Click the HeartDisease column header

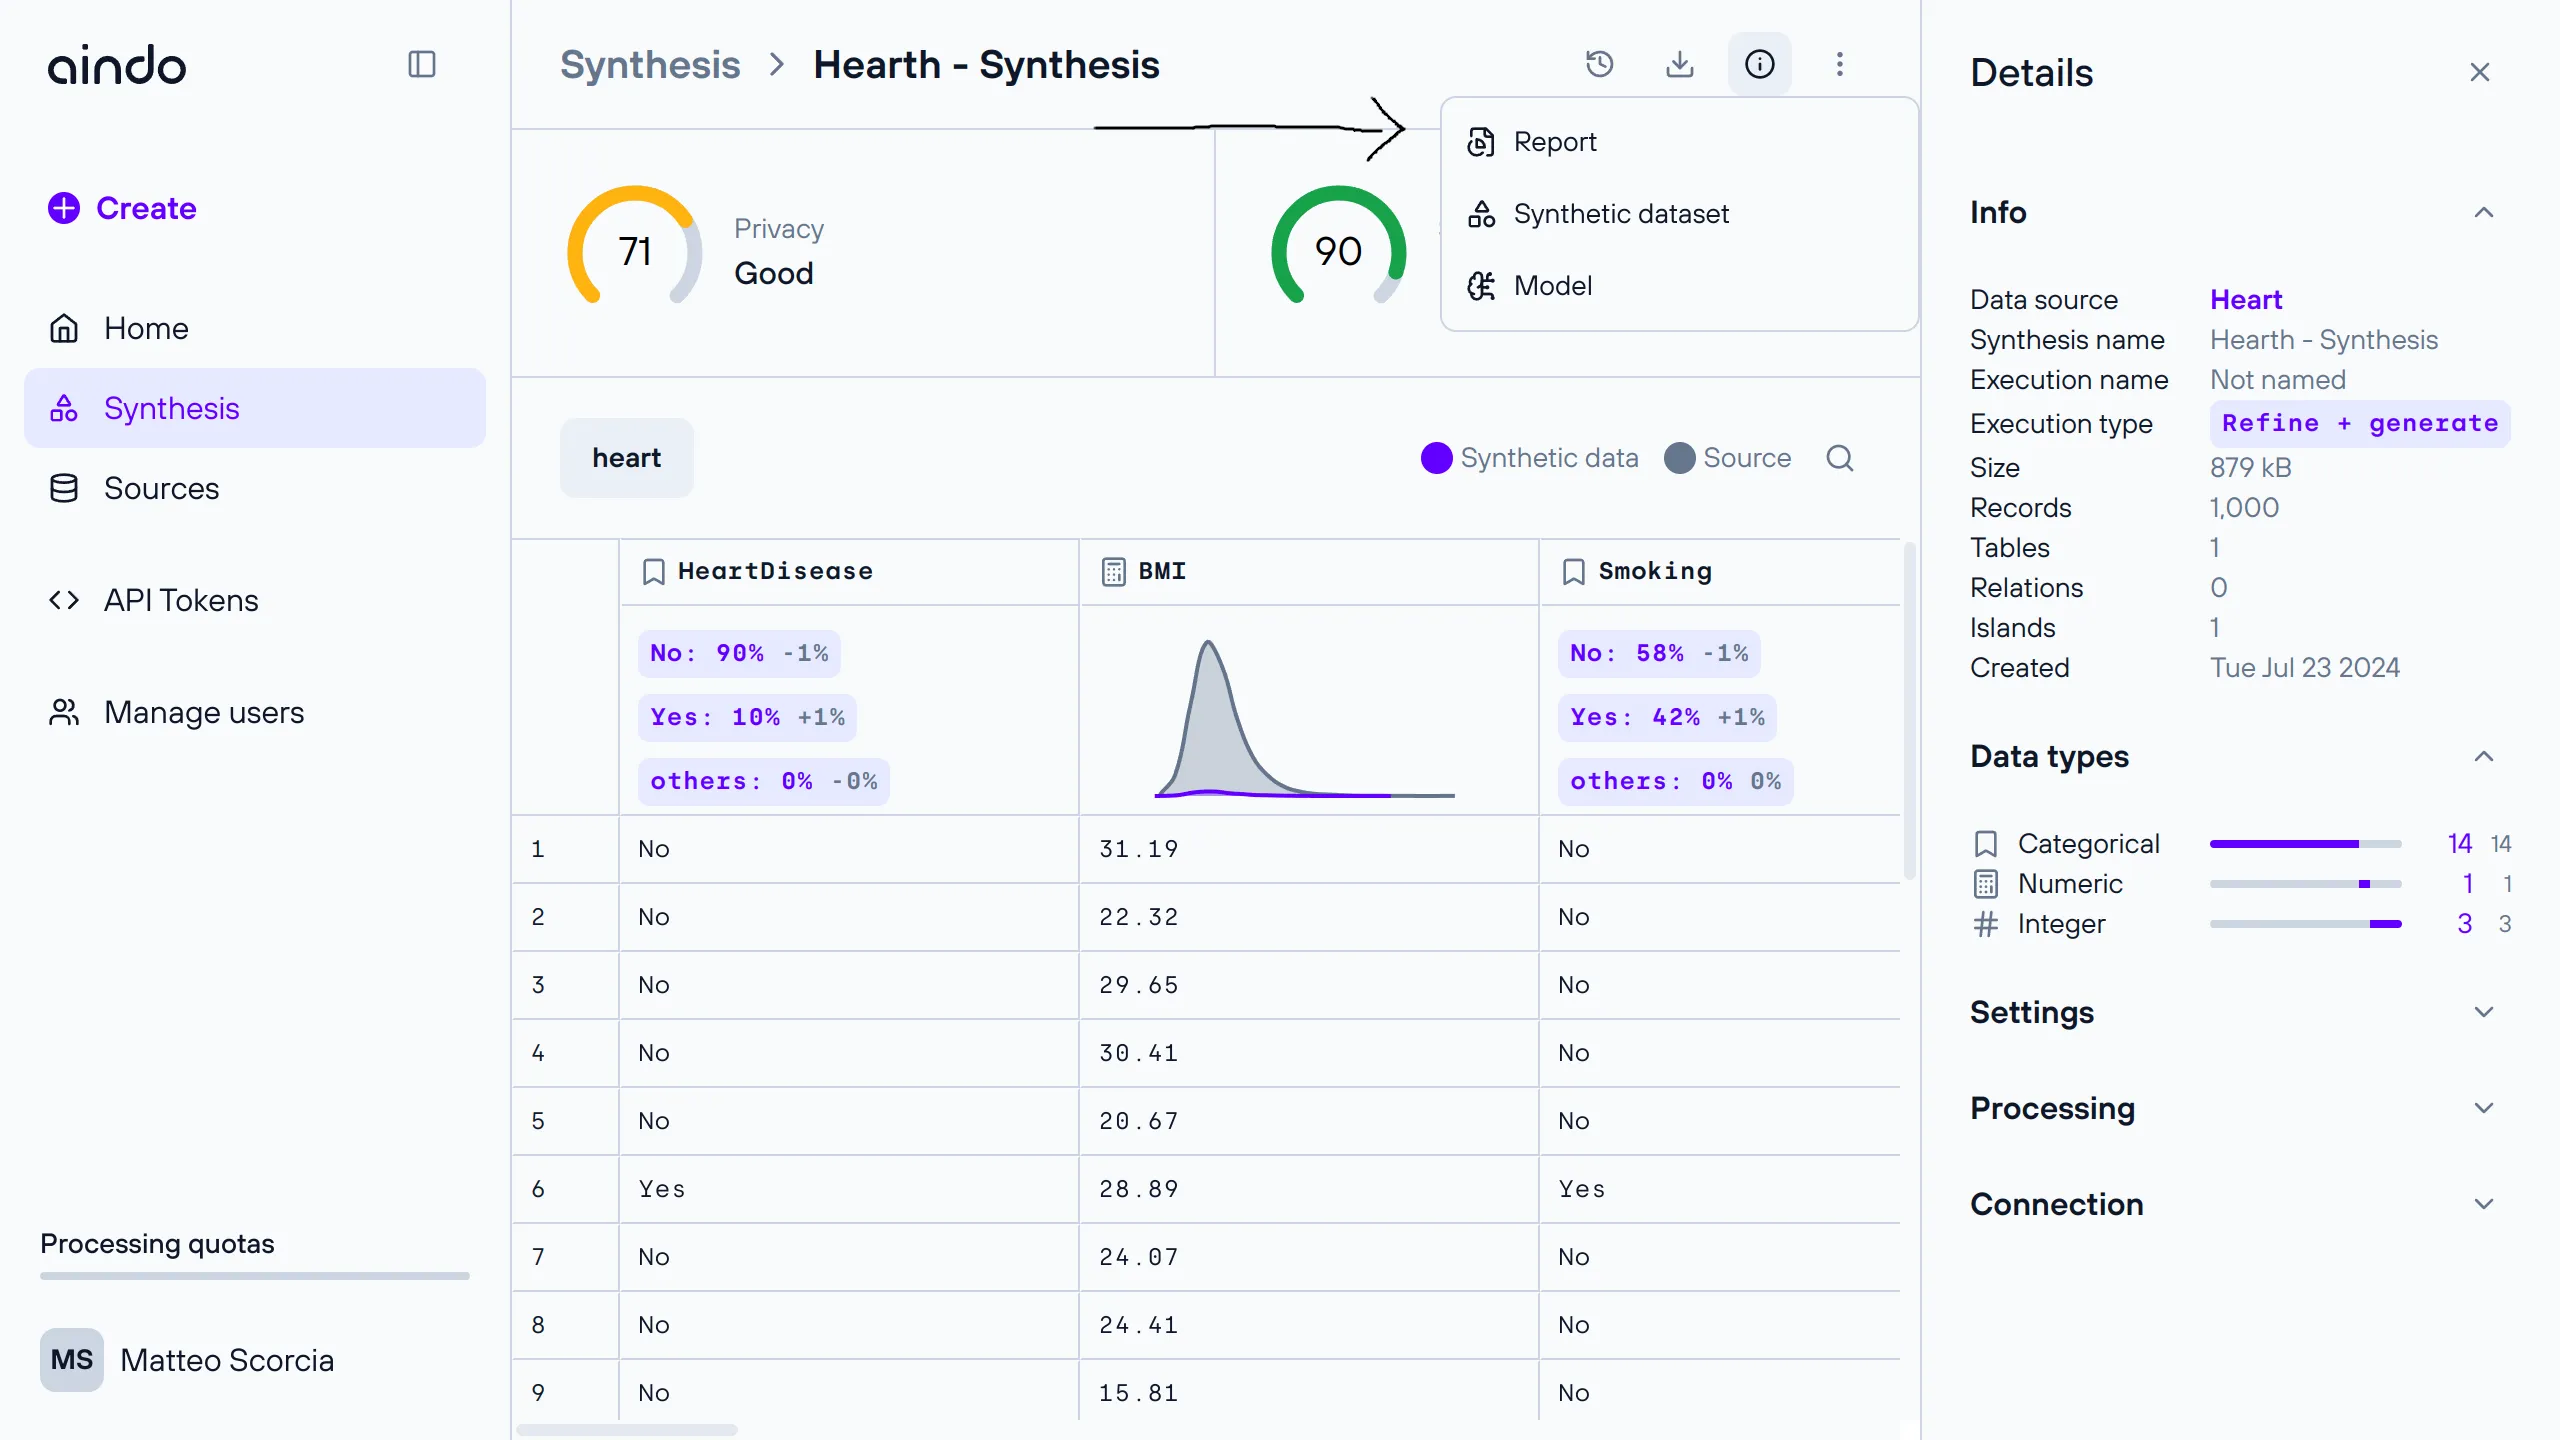click(x=849, y=572)
